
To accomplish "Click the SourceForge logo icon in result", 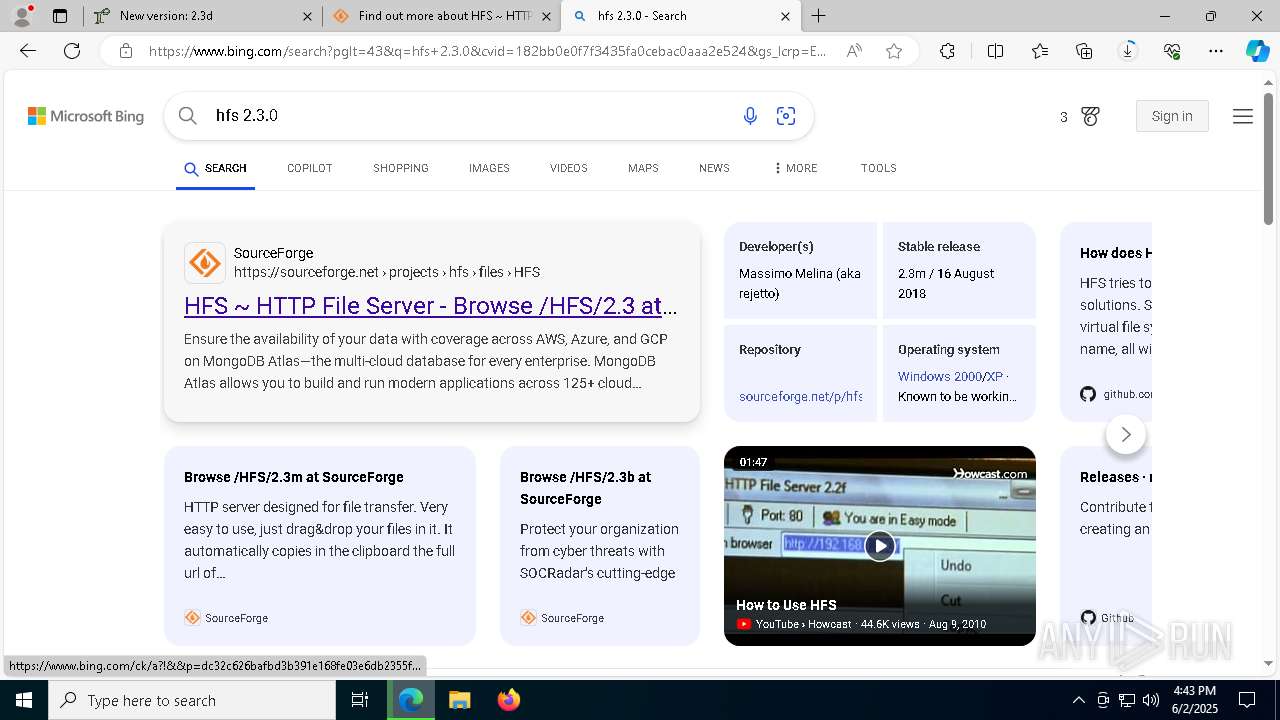I will (205, 263).
